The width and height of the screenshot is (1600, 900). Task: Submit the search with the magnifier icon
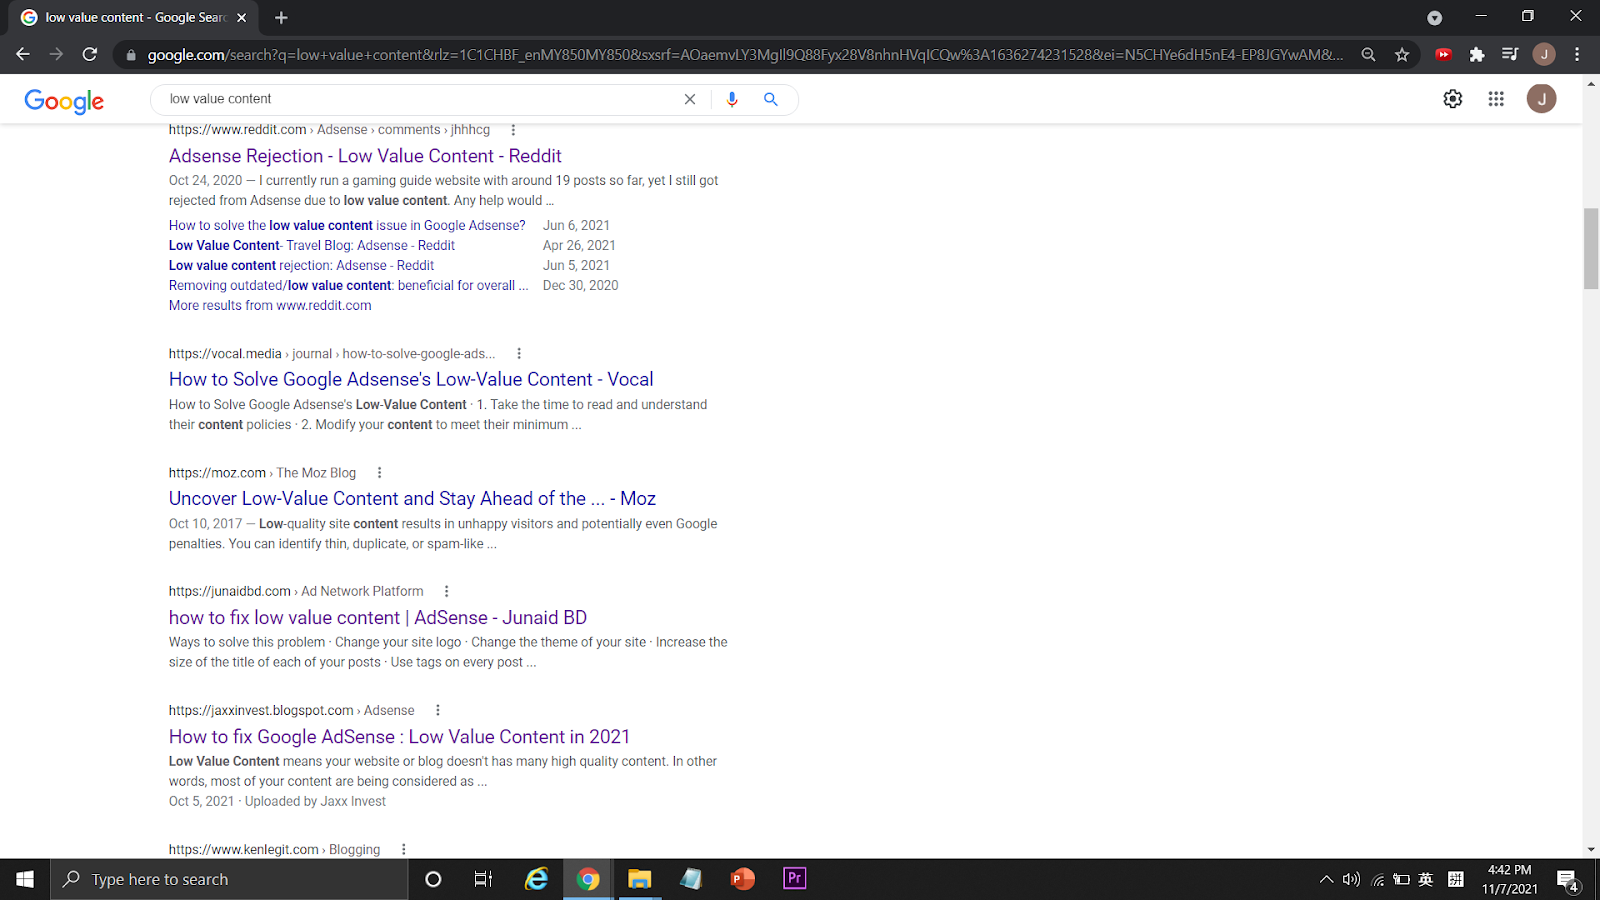(x=771, y=99)
